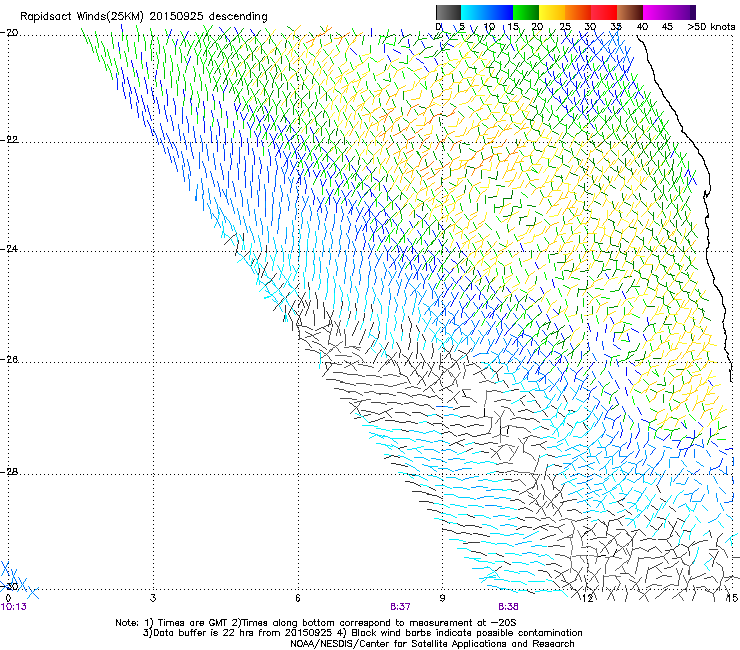
Task: Click the purple time stamp '10:13'
Action: pyautogui.click(x=14, y=607)
